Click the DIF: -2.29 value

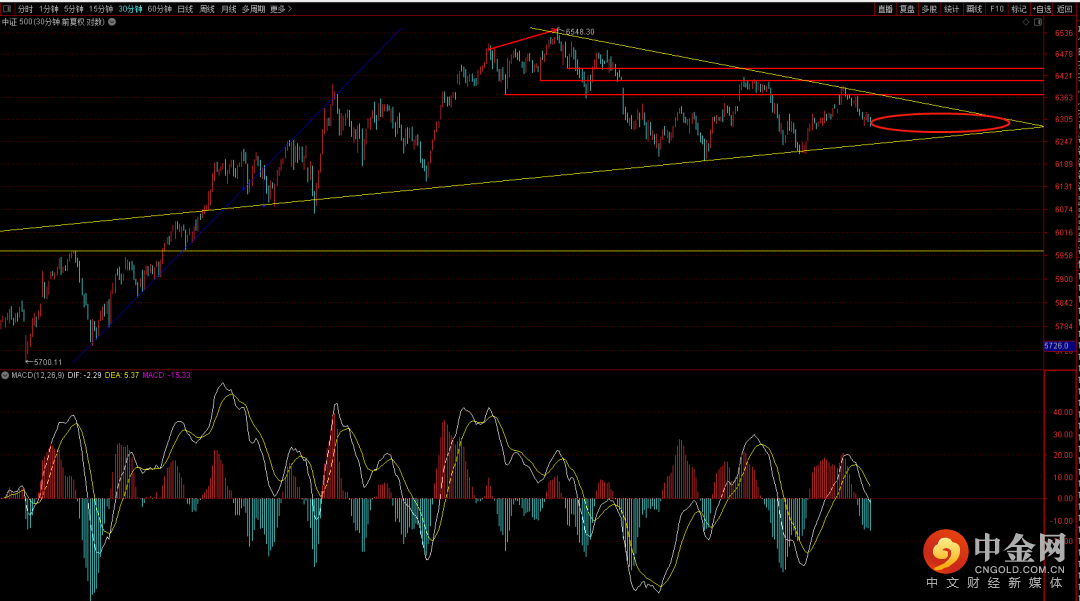click(84, 375)
